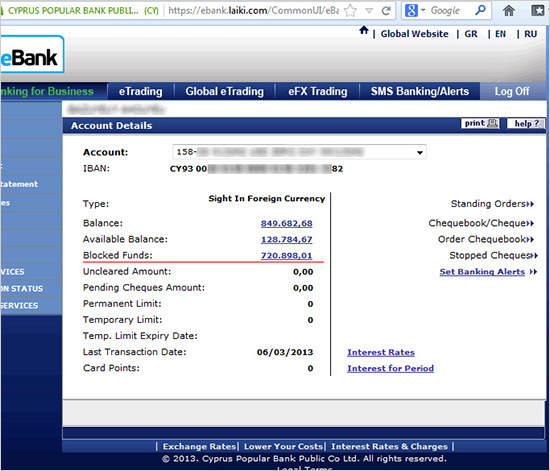Screen dimensions: 550x471
Task: Open the Interest for Period link
Action: [390, 369]
